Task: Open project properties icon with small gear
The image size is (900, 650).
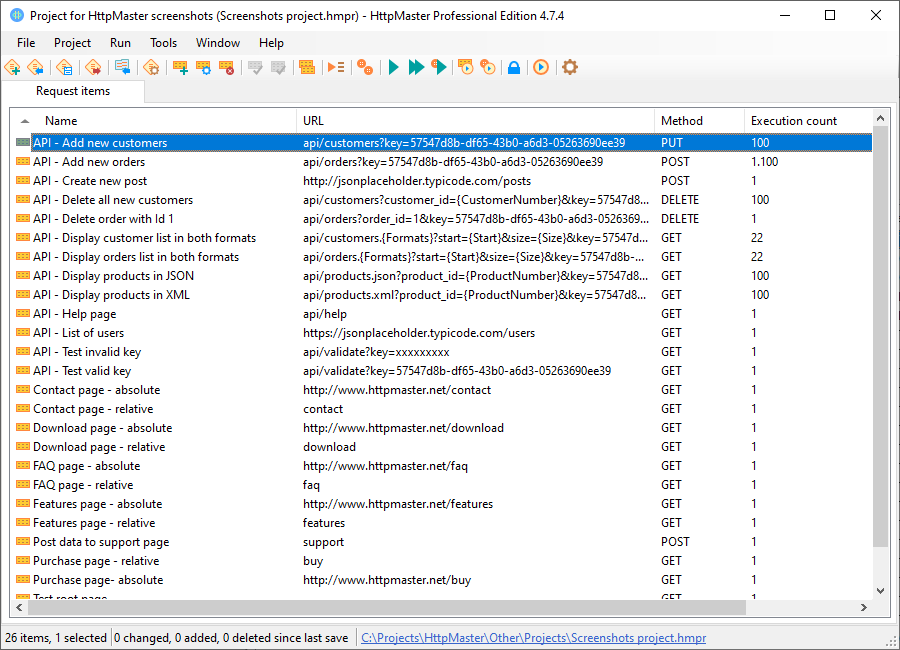Action: tap(151, 67)
